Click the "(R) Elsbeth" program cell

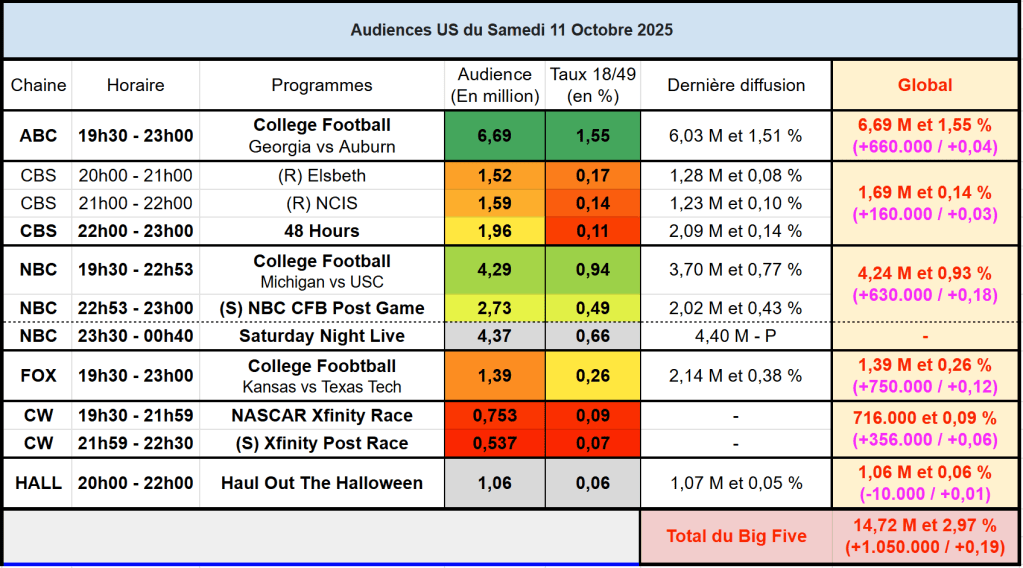click(322, 176)
